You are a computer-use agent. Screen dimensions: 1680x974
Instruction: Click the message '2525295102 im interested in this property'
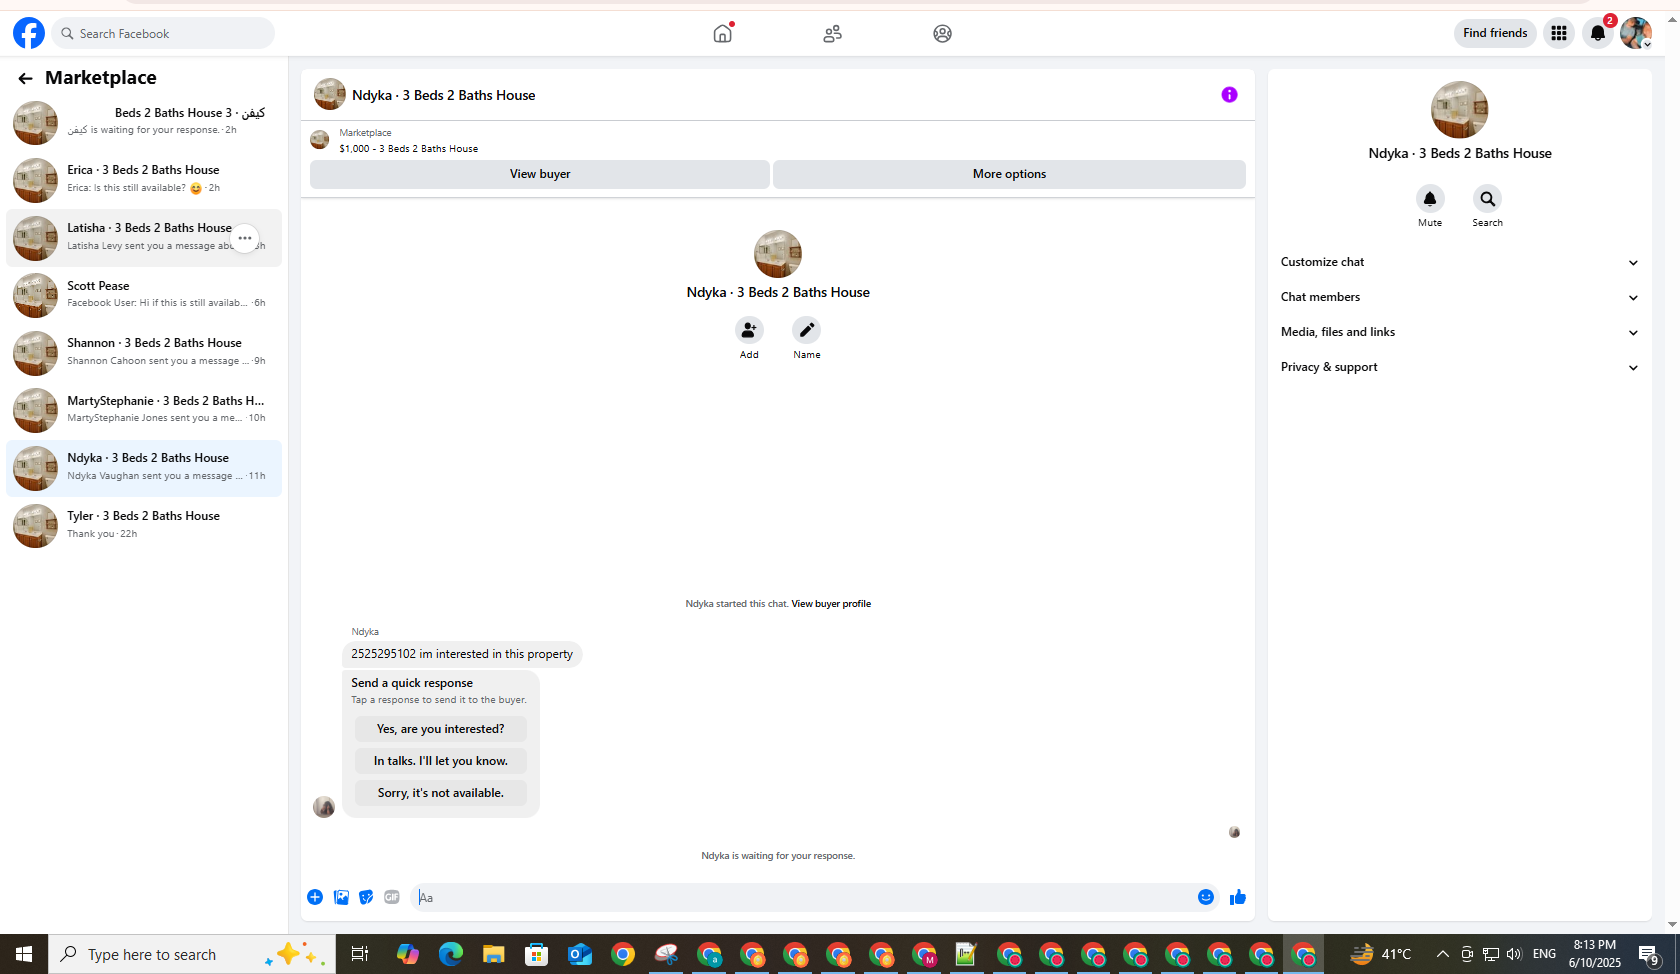click(x=462, y=654)
